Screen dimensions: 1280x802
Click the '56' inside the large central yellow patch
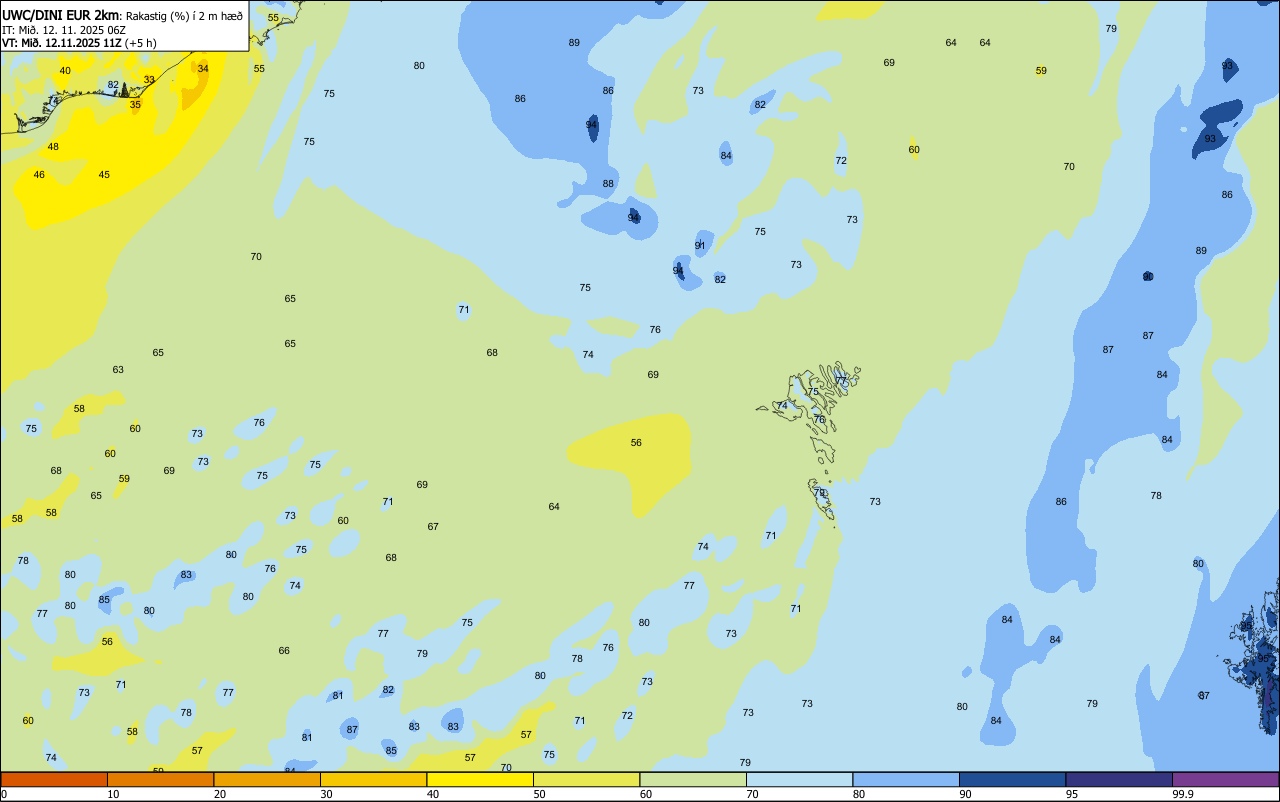click(636, 442)
